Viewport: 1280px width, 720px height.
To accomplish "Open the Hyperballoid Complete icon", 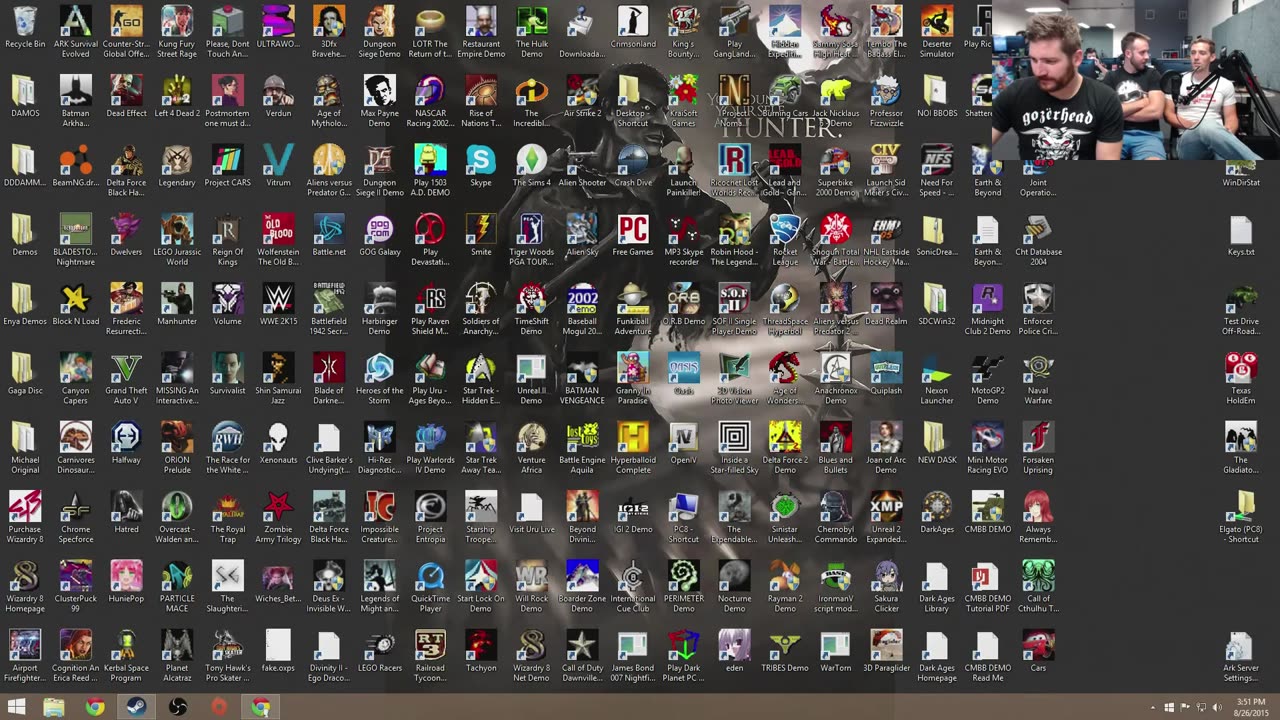I will point(633,447).
